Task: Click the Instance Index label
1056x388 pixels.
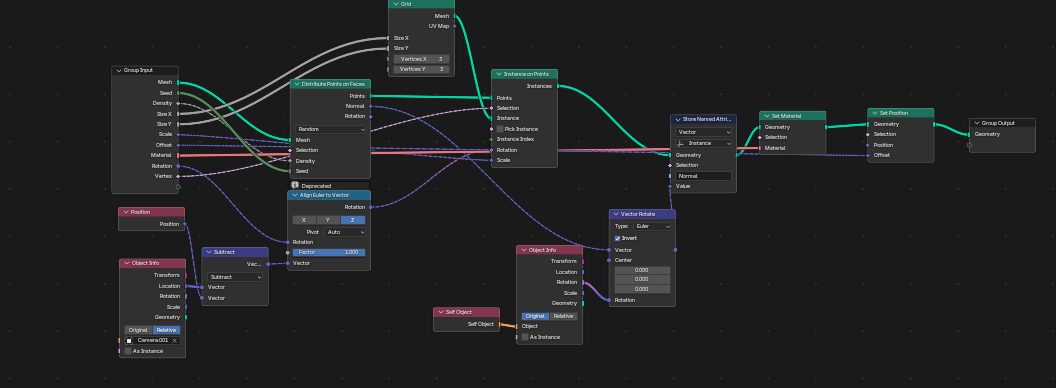Action: pyautogui.click(x=515, y=139)
